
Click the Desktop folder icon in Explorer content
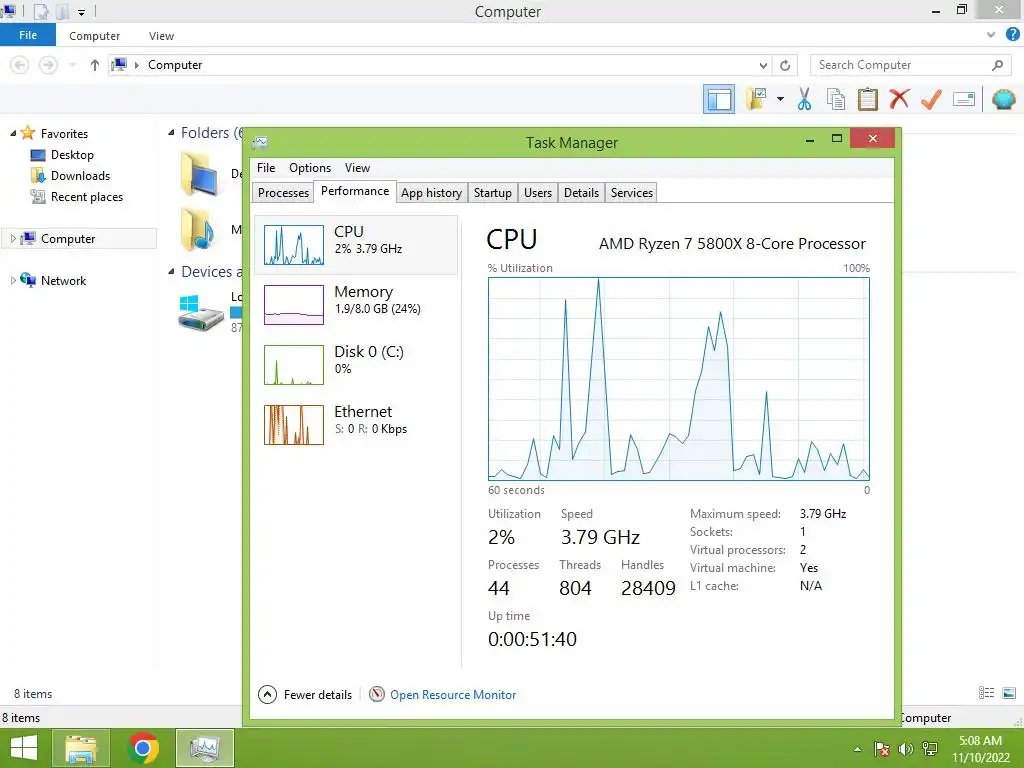[x=199, y=174]
